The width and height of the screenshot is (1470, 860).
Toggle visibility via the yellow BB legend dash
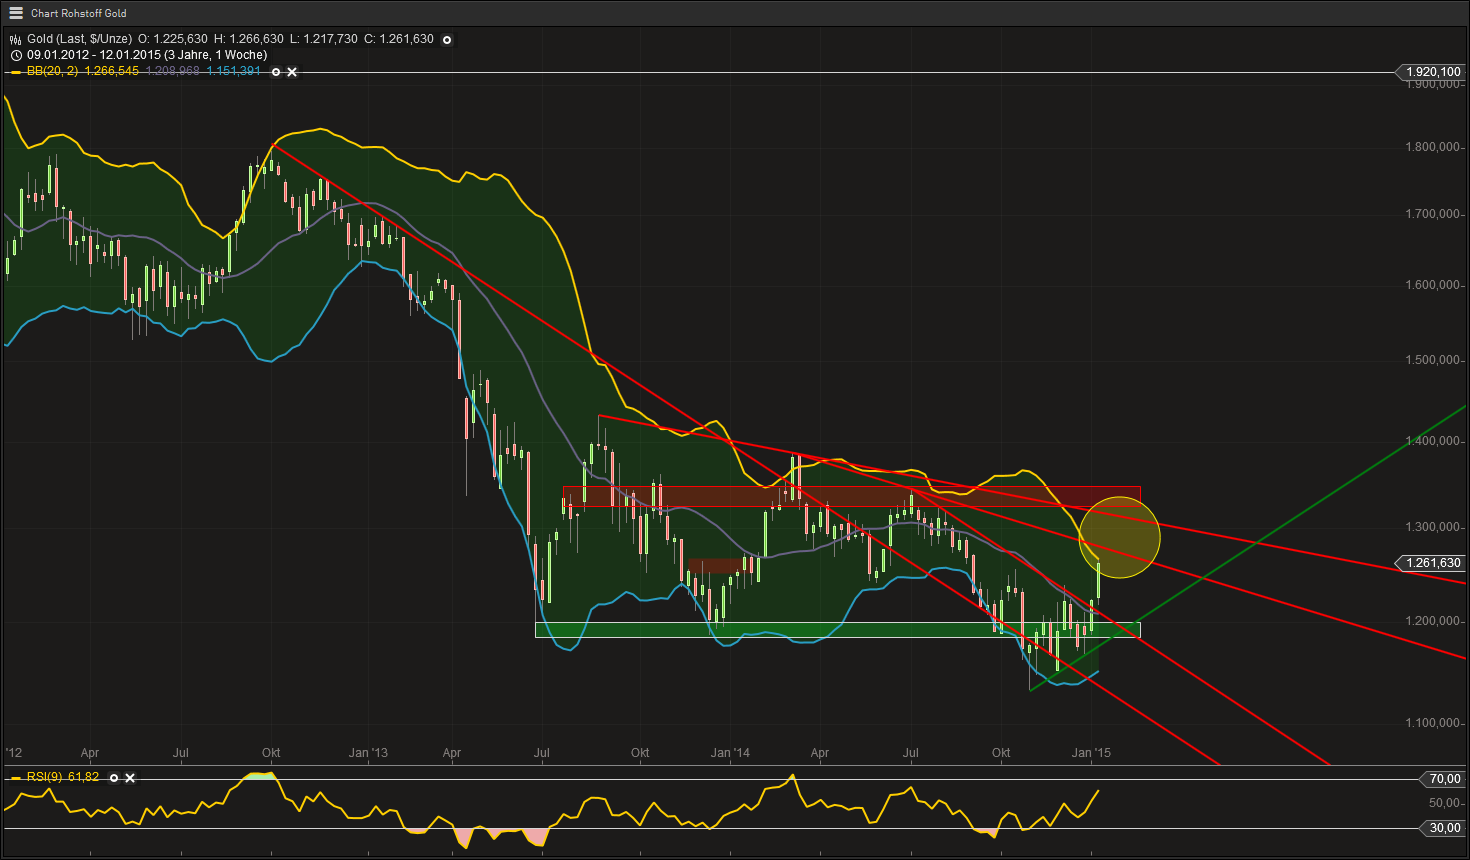15,72
